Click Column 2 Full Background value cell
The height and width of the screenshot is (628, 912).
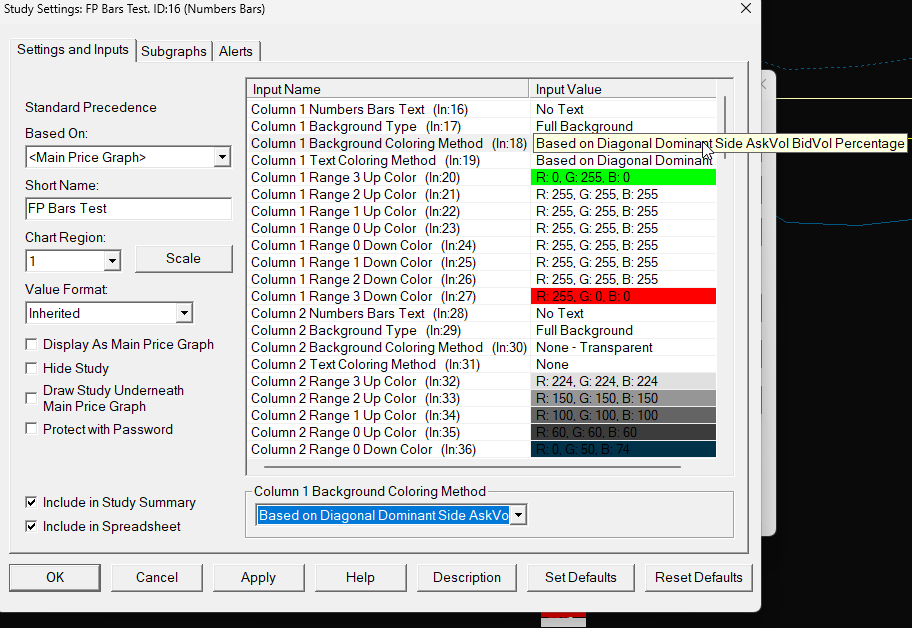[x=623, y=330]
